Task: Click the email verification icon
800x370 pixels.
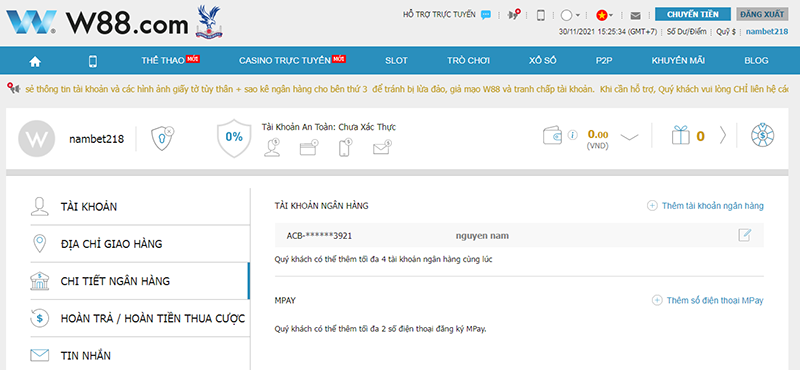Action: pyautogui.click(x=381, y=147)
